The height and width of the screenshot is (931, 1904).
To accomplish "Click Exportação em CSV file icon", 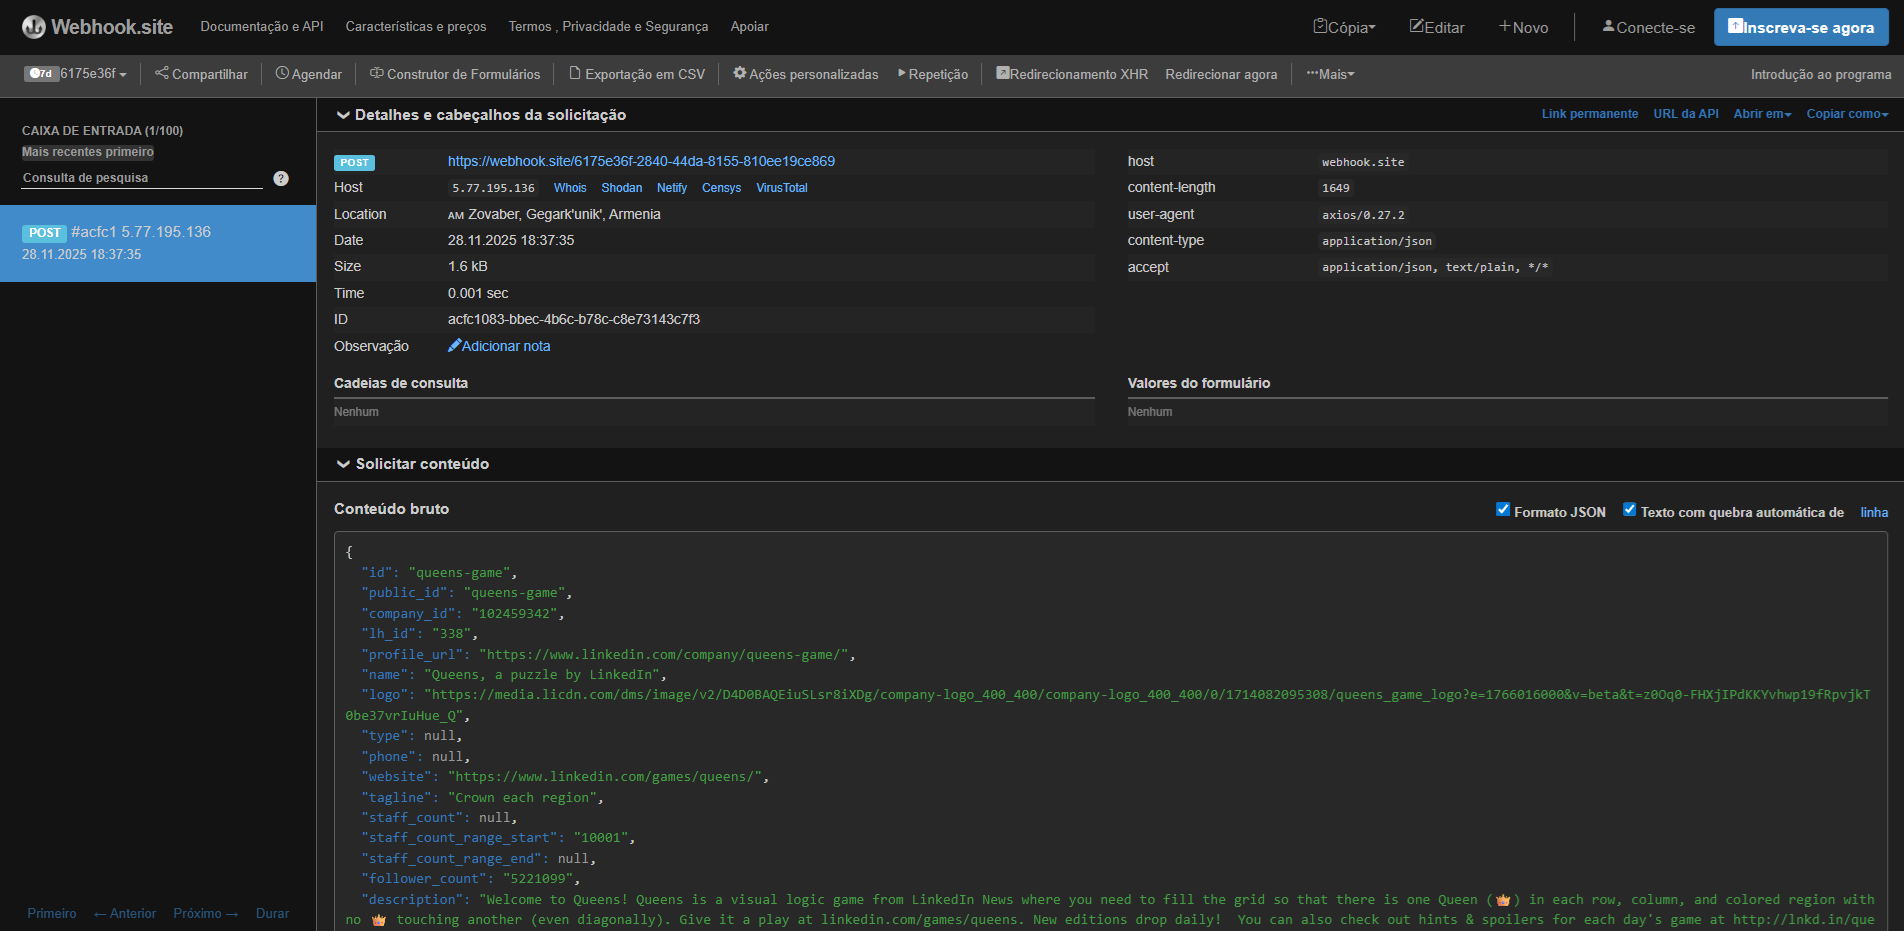I will pyautogui.click(x=575, y=74).
